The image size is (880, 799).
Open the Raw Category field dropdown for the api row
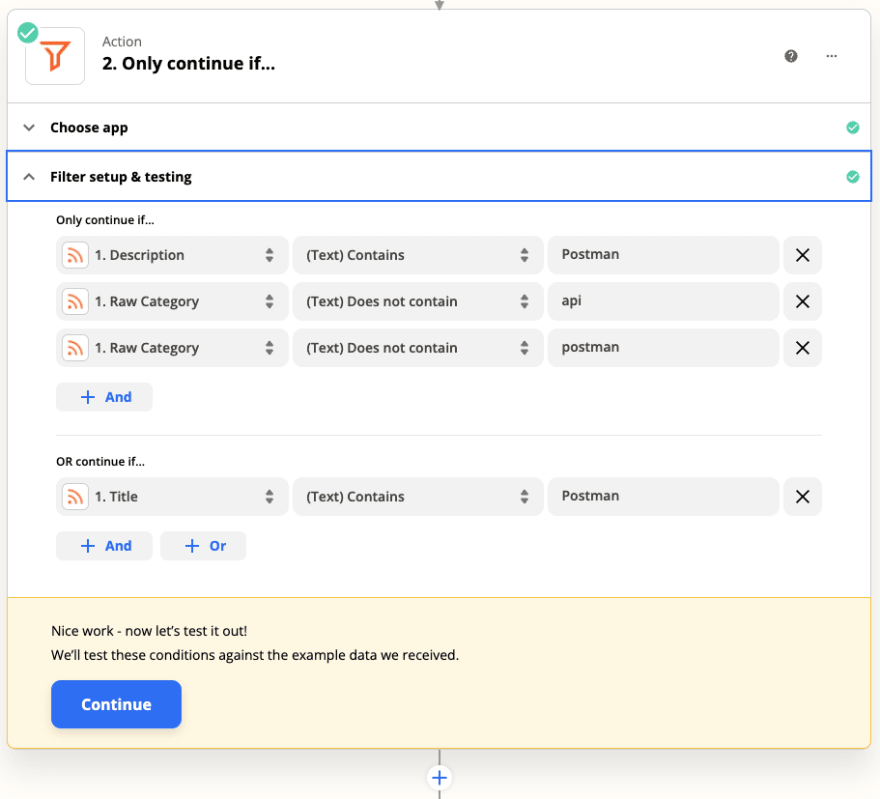click(172, 301)
